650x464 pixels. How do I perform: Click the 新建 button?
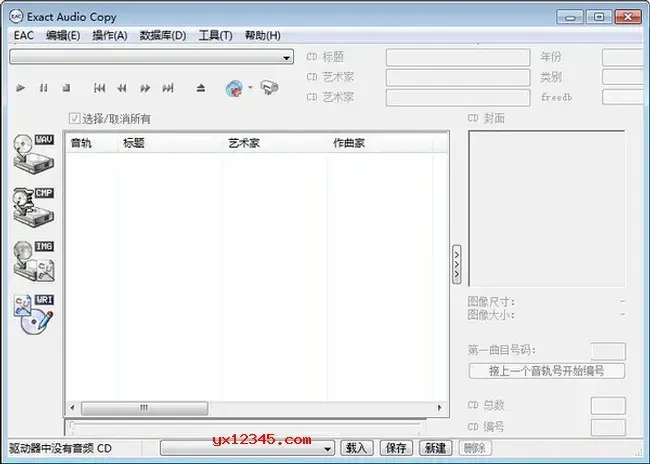436,448
